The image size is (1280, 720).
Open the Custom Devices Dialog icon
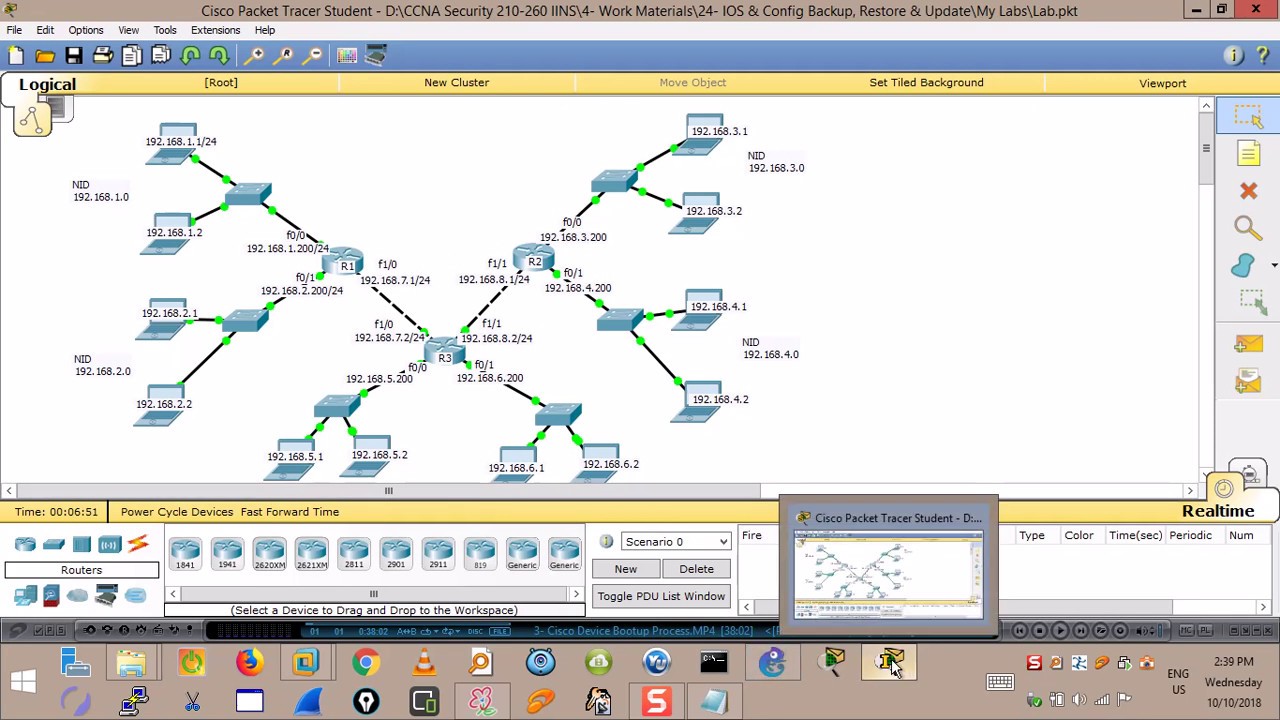click(x=376, y=56)
